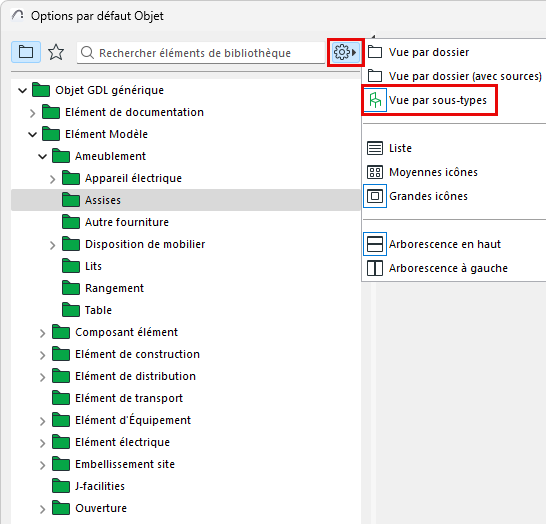
Task: Expand the Elément de documentation folder
Action: click(32, 113)
